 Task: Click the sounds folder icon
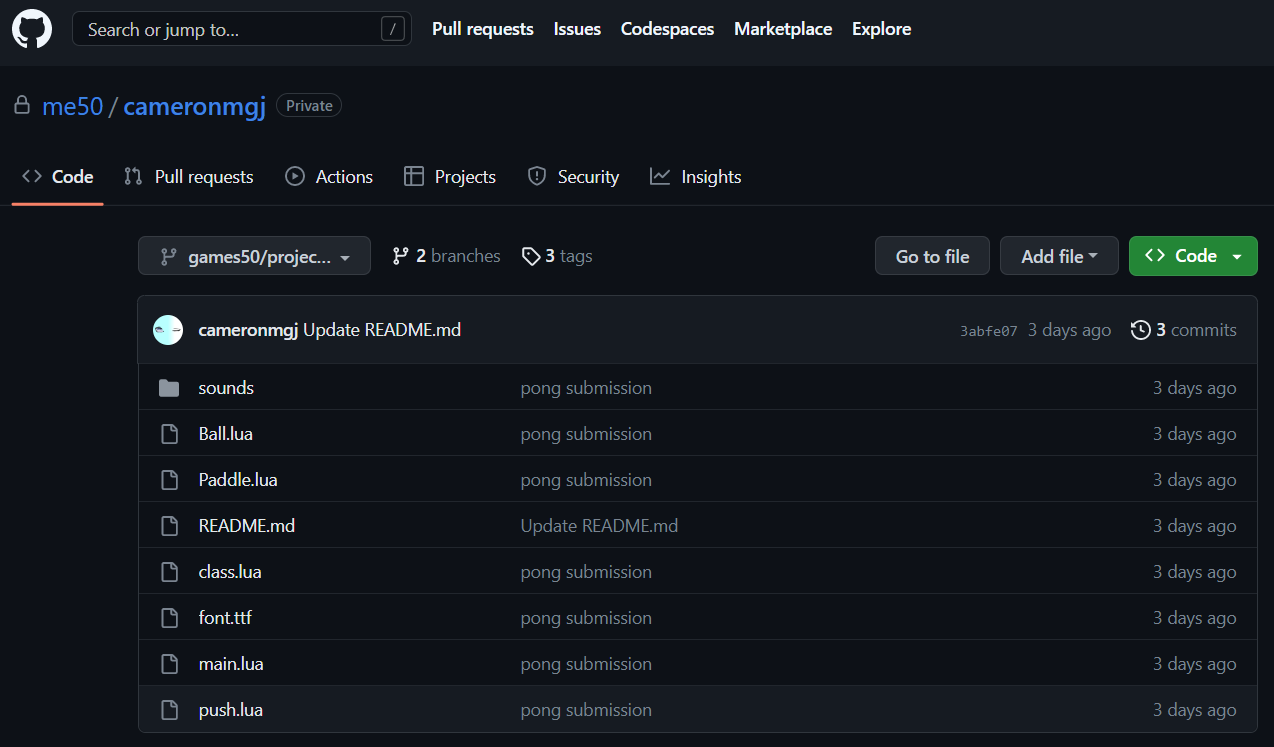click(169, 388)
